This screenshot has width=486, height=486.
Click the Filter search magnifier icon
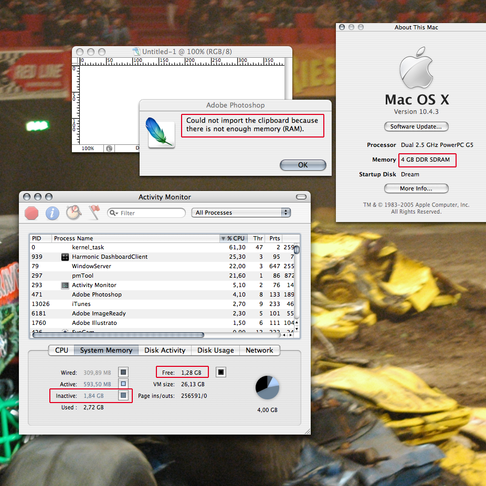113,213
